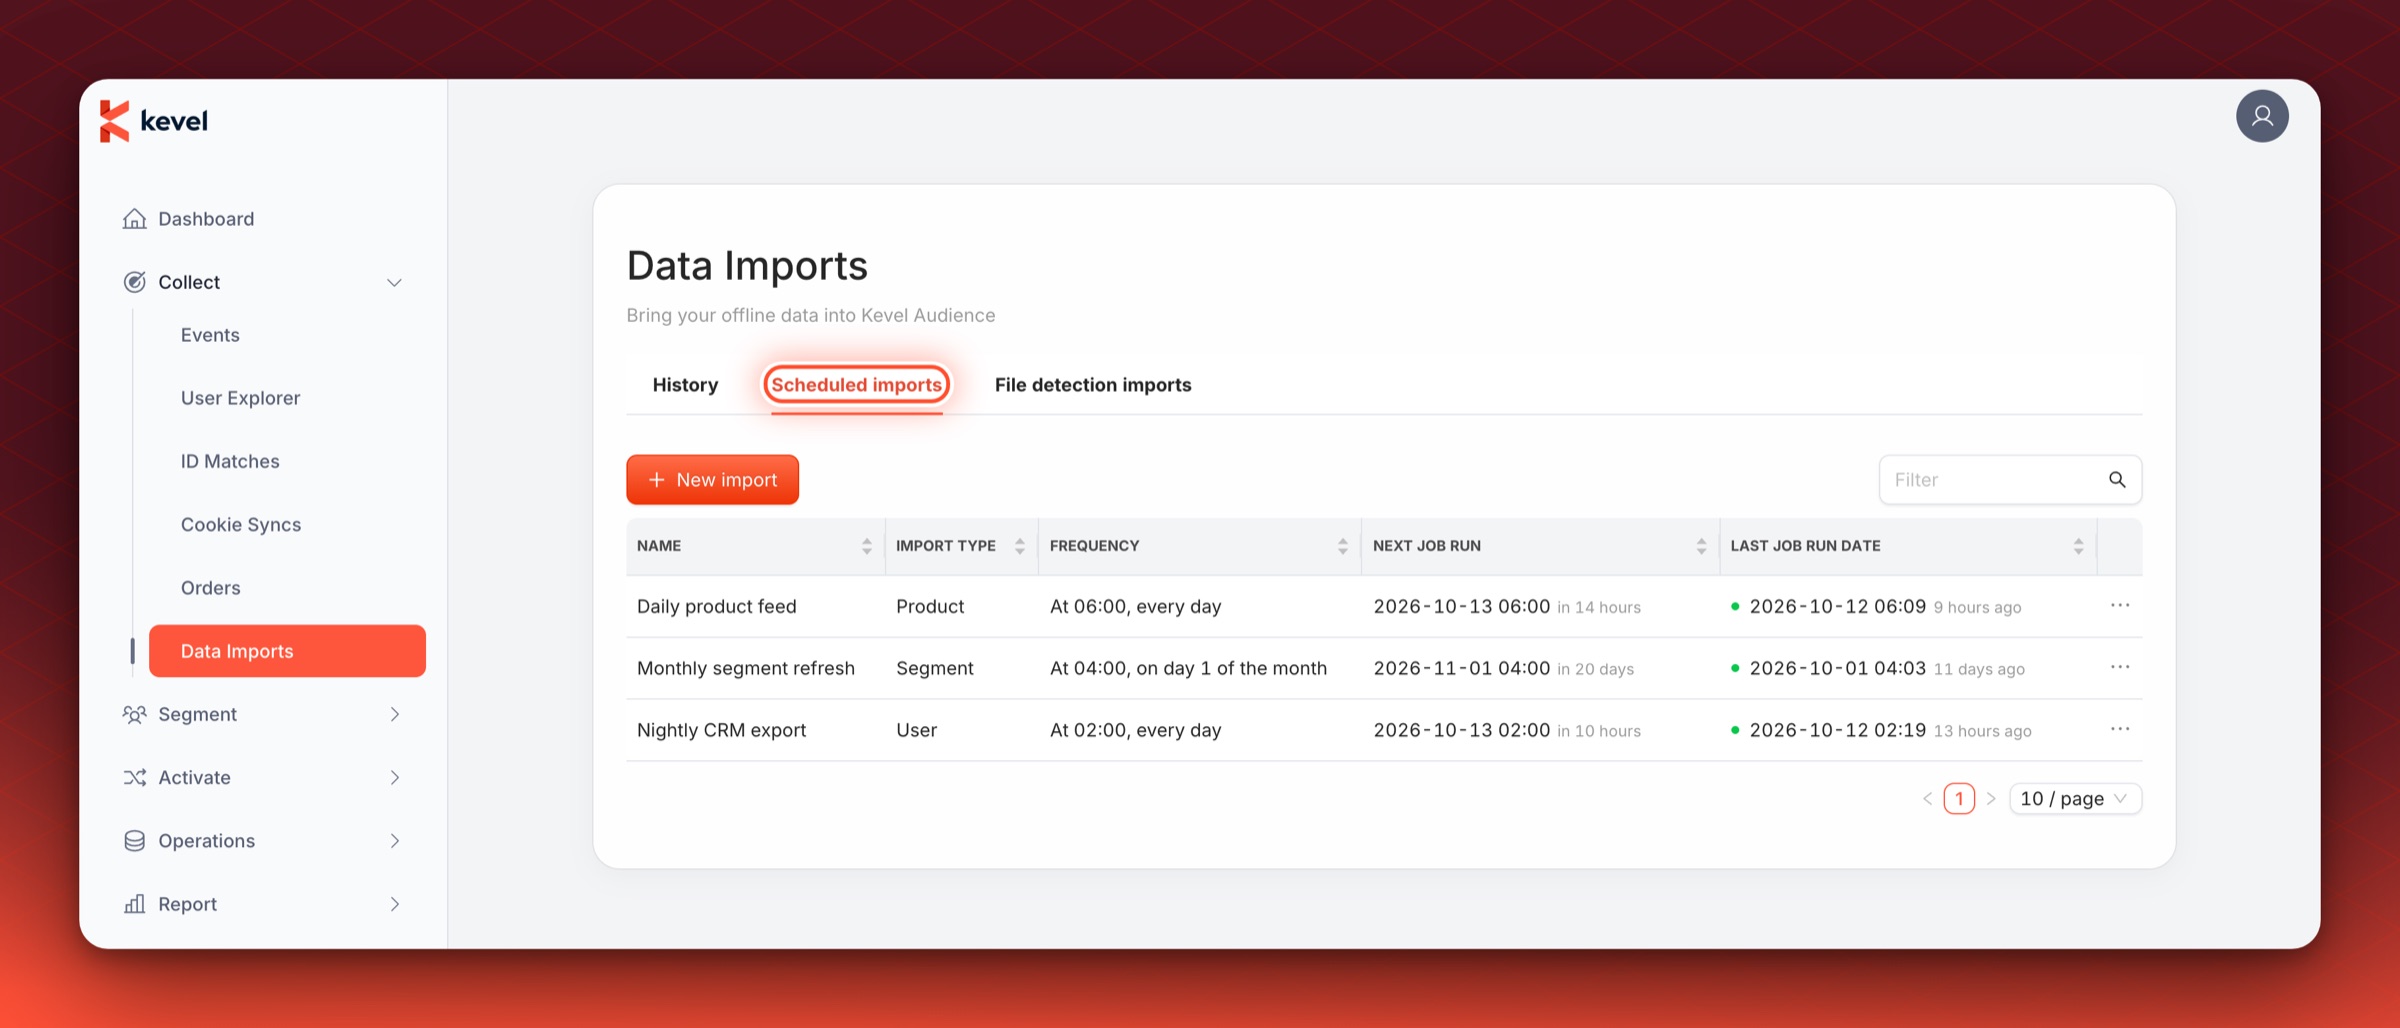2400x1028 pixels.
Task: Open the 10 / page dropdown
Action: (x=2075, y=799)
